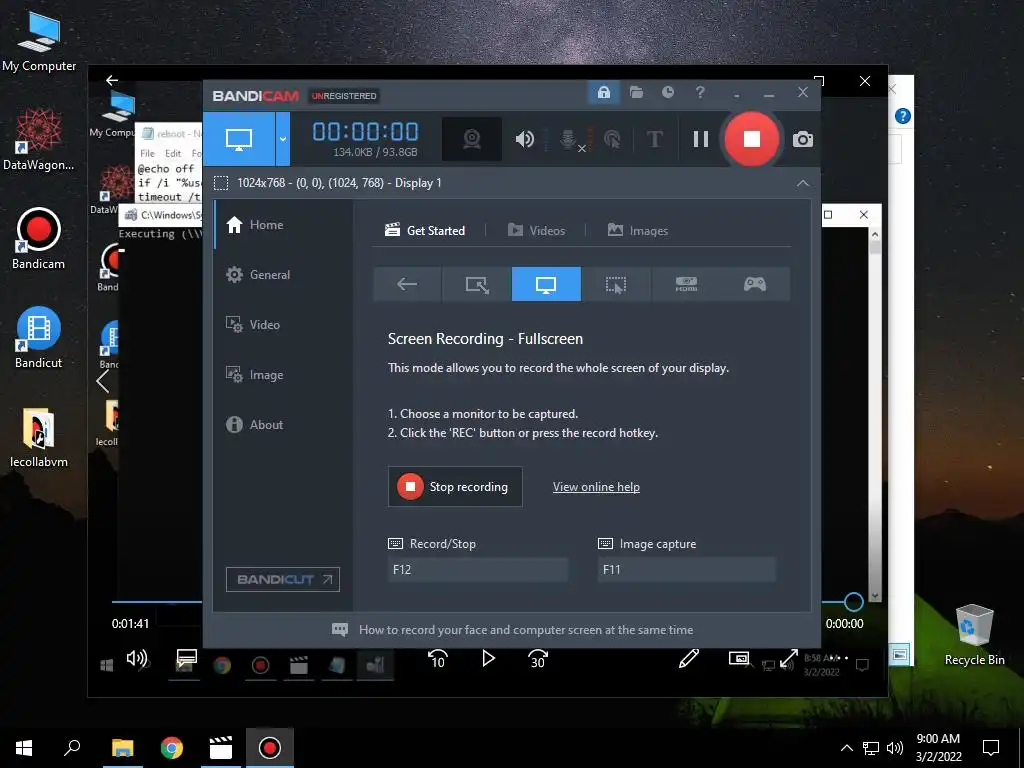Capture a screenshot with camera icon
Viewport: 1024px width, 768px height.
[x=803, y=139]
